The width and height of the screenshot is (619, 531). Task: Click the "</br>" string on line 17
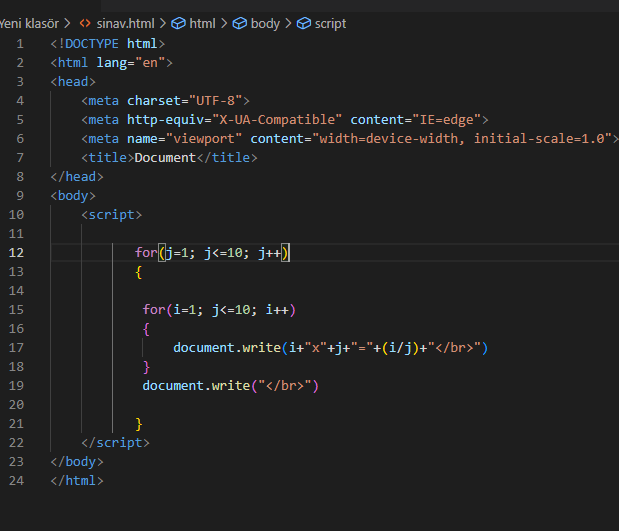(x=454, y=348)
